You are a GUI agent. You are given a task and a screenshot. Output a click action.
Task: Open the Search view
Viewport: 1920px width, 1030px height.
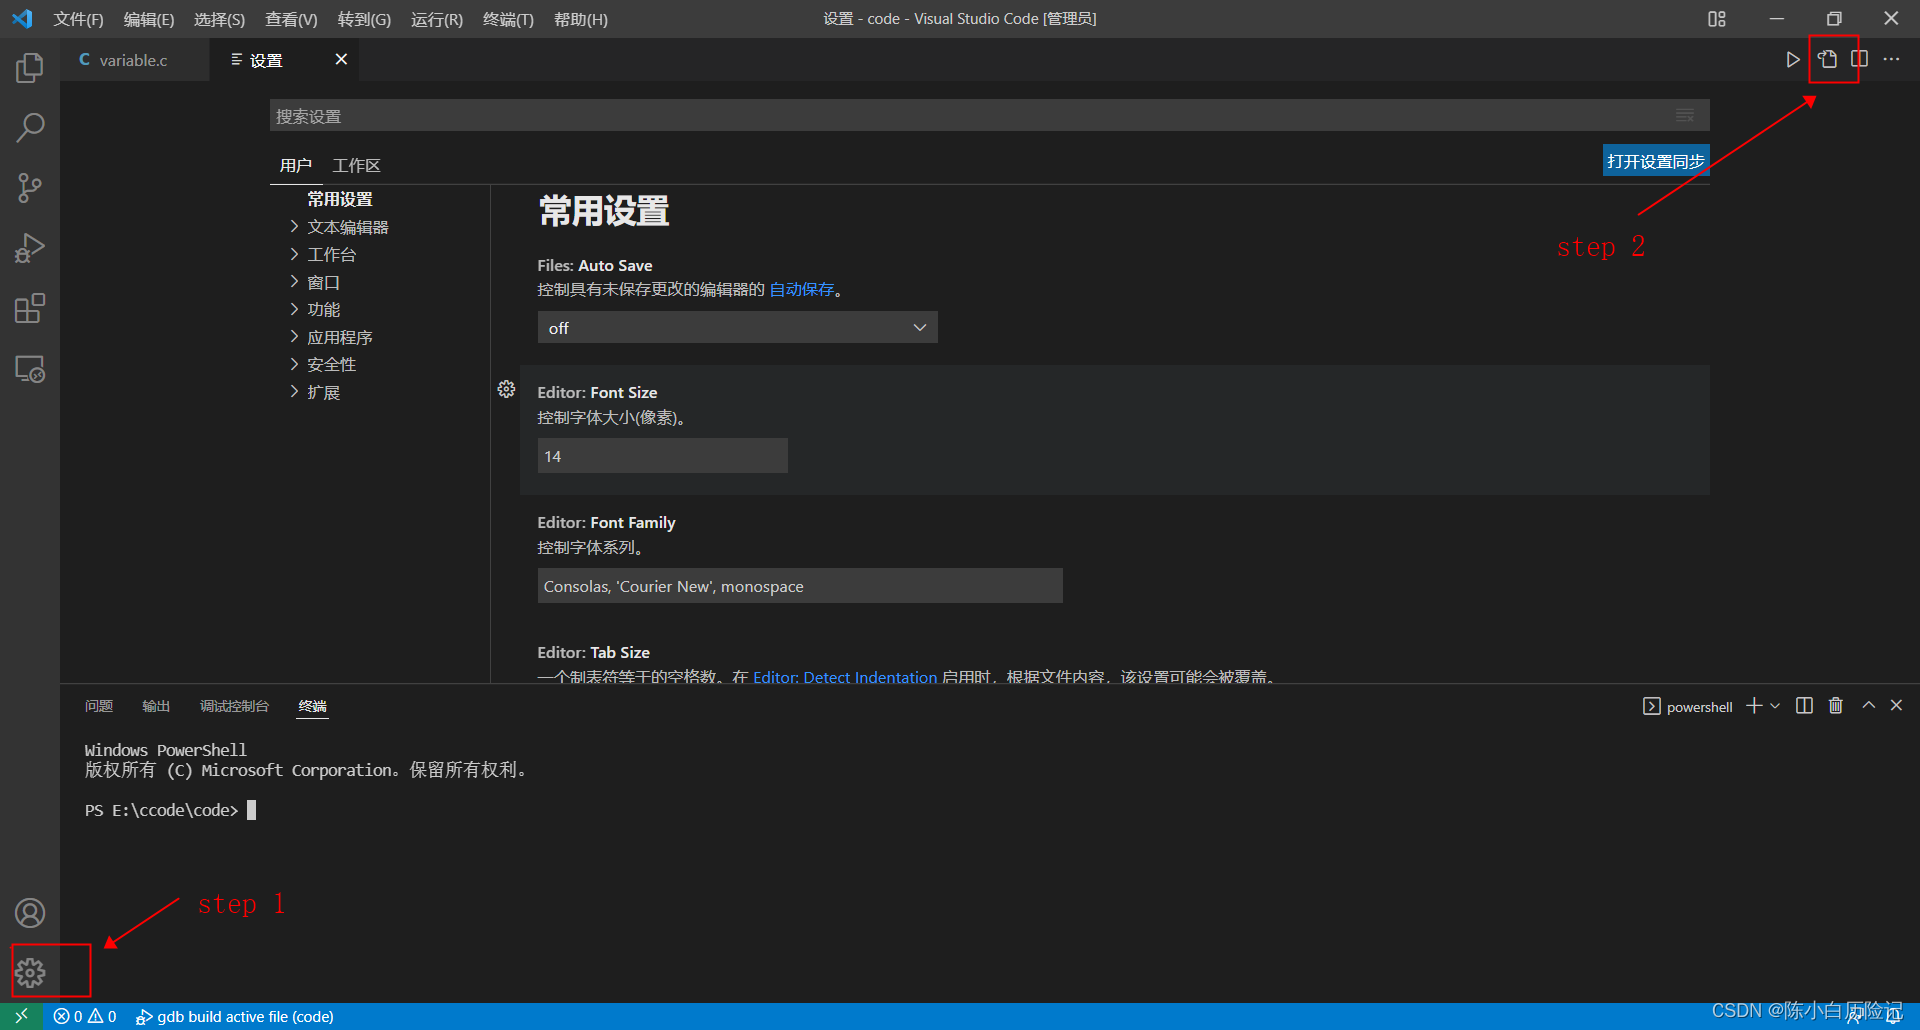point(29,127)
